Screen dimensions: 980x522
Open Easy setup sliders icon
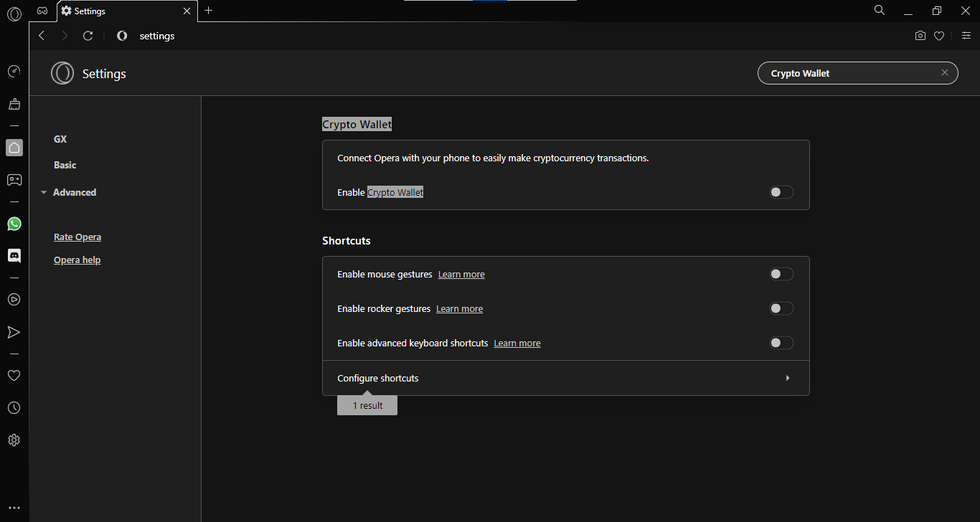pyautogui.click(x=966, y=36)
